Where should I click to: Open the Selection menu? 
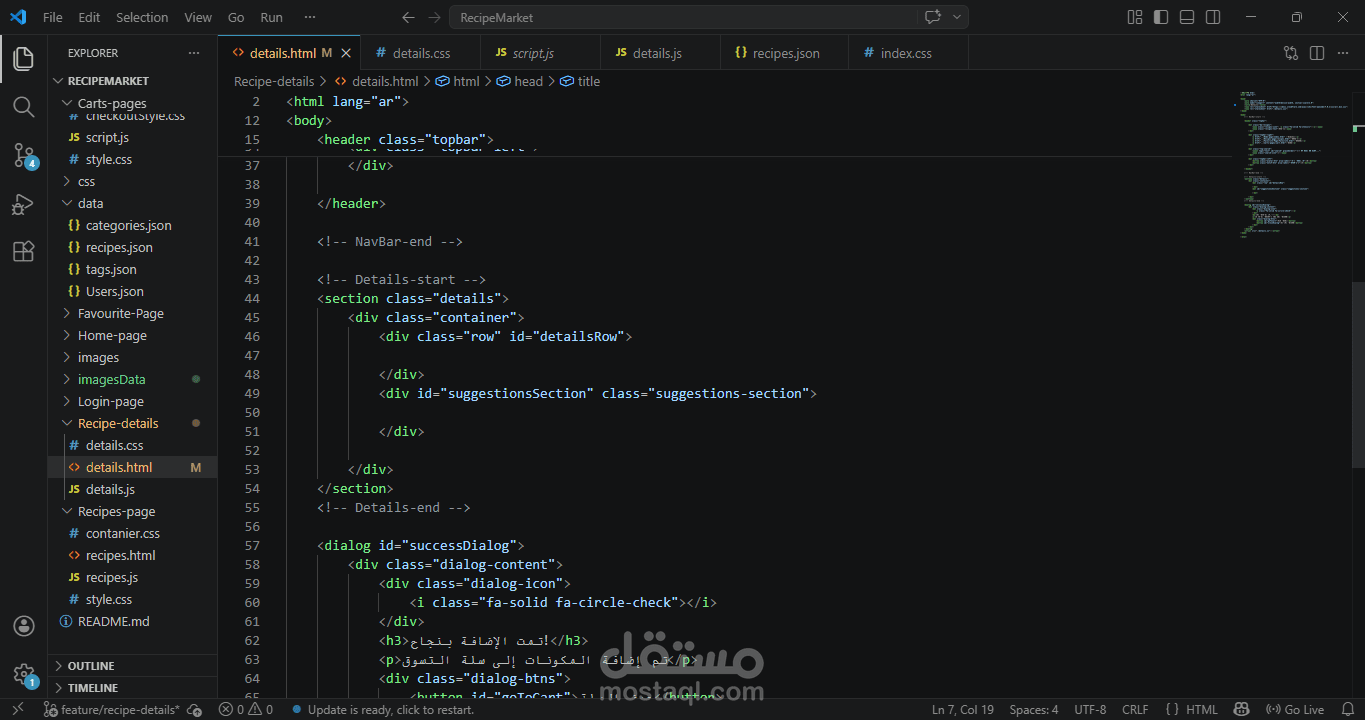coord(142,17)
